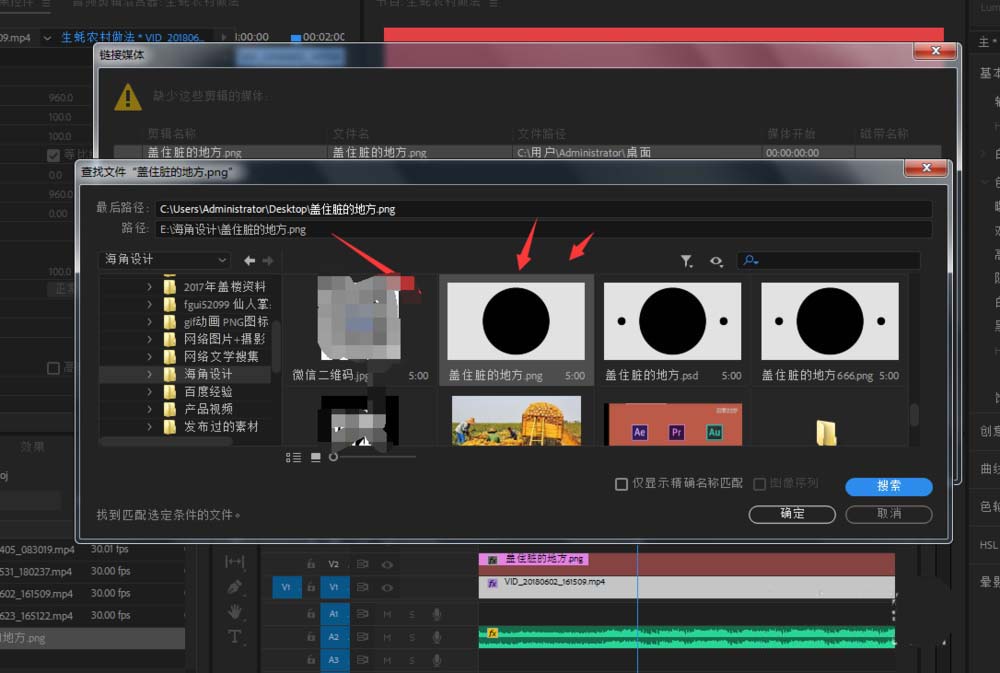The image size is (1000, 673).
Task: Mute audio track A2
Action: [387, 637]
